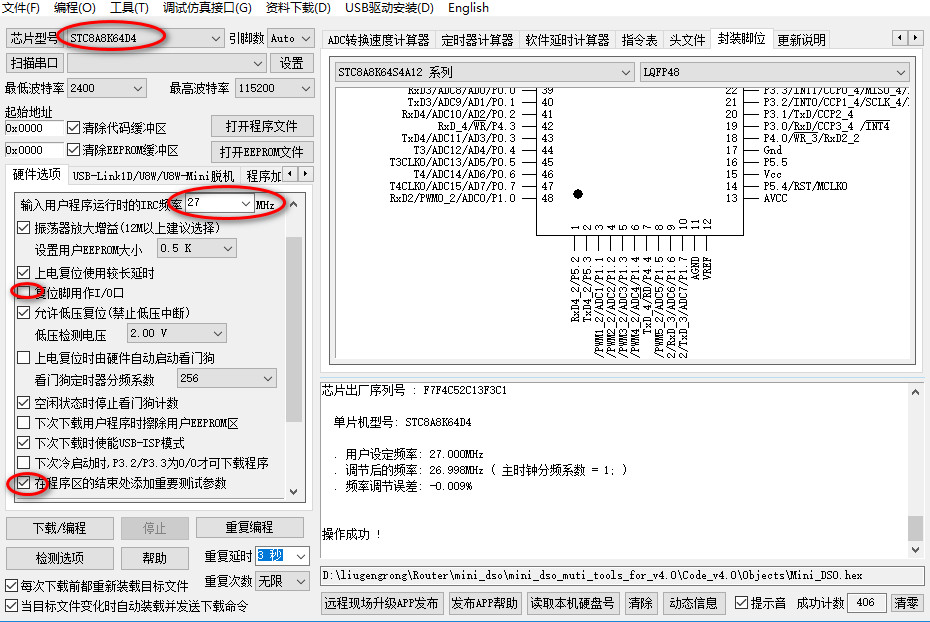This screenshot has height=622, width=930.
Task: Open the 最低波特率 2400 dropdown
Action: tap(138, 88)
